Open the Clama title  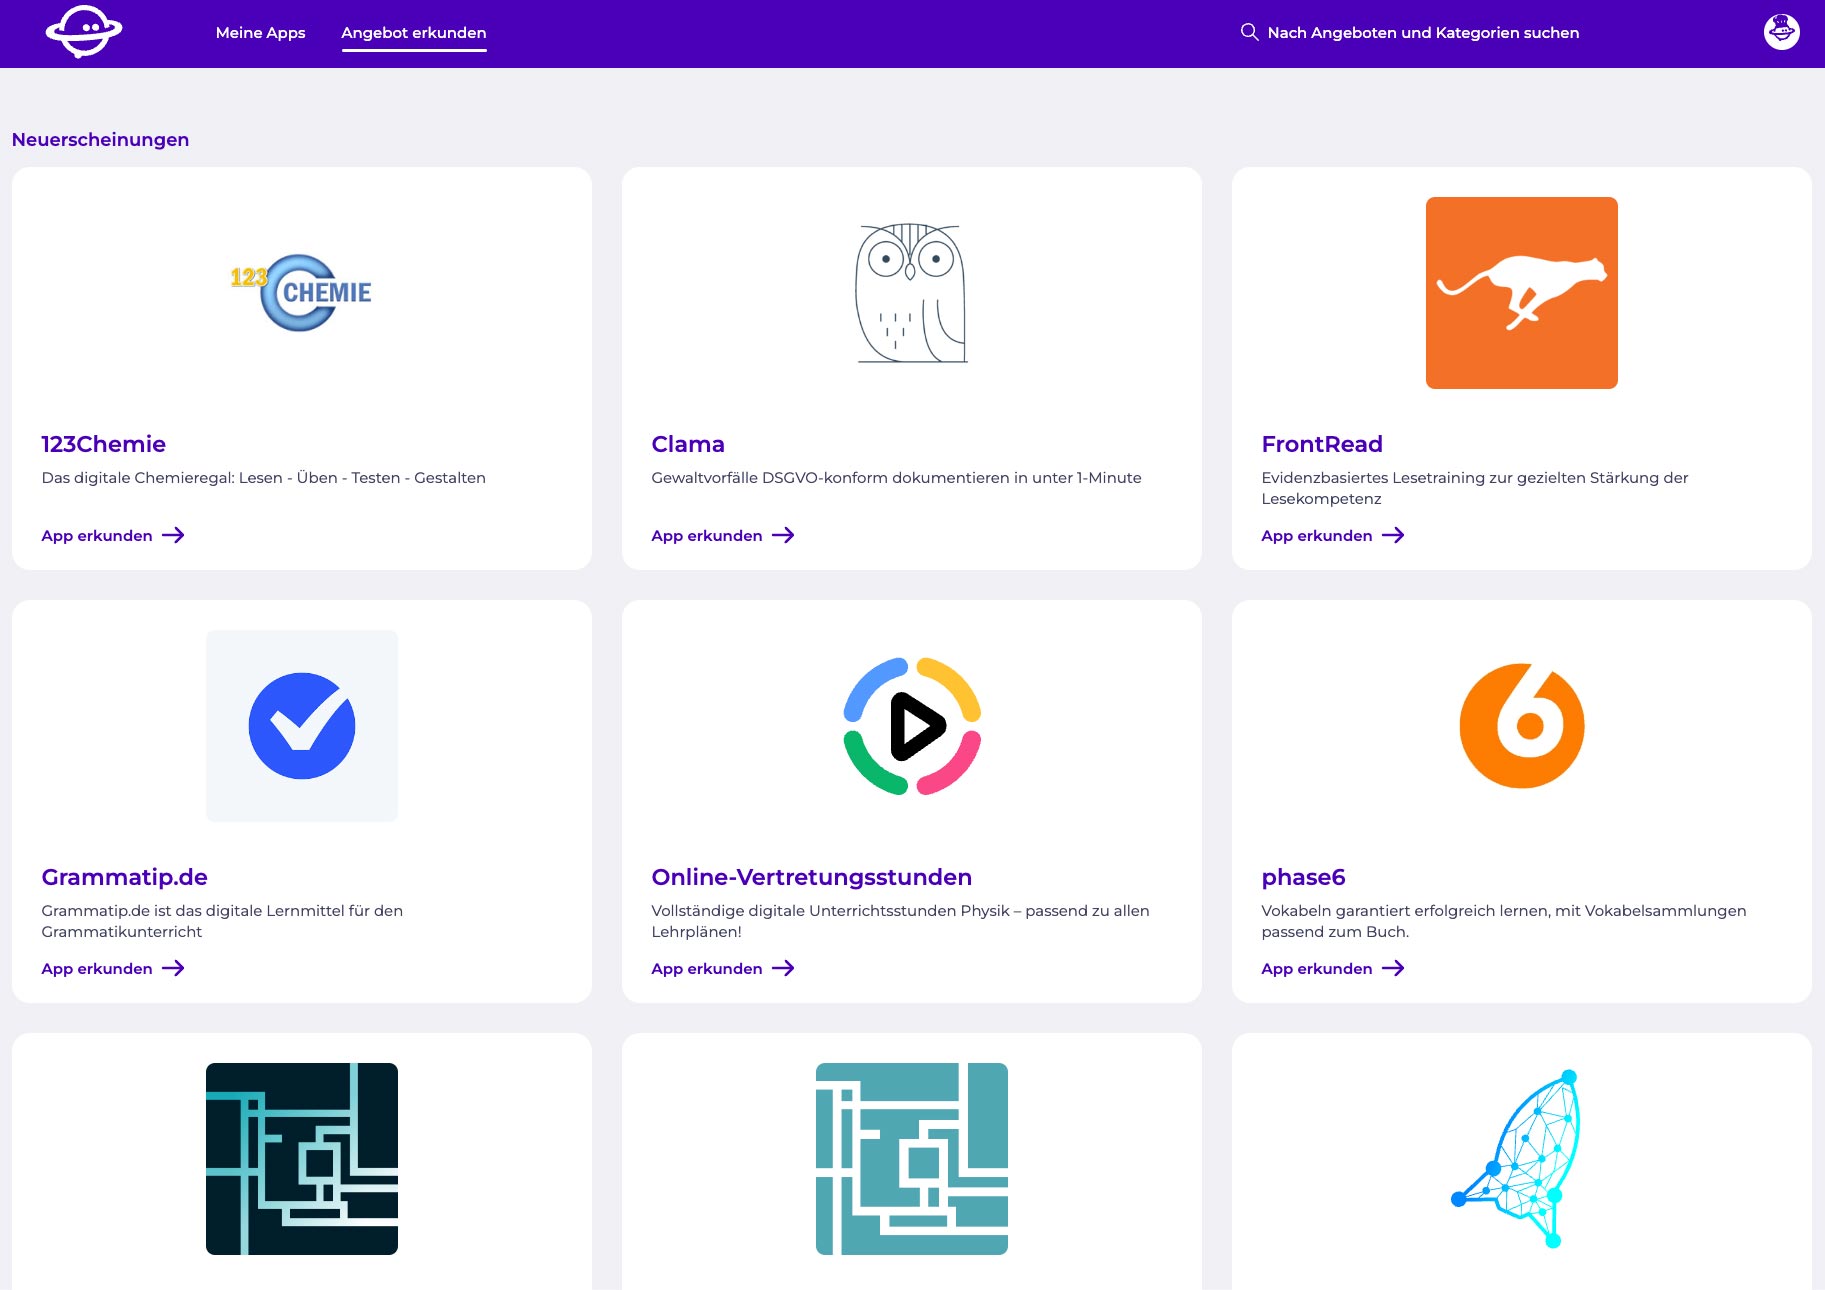coord(688,443)
